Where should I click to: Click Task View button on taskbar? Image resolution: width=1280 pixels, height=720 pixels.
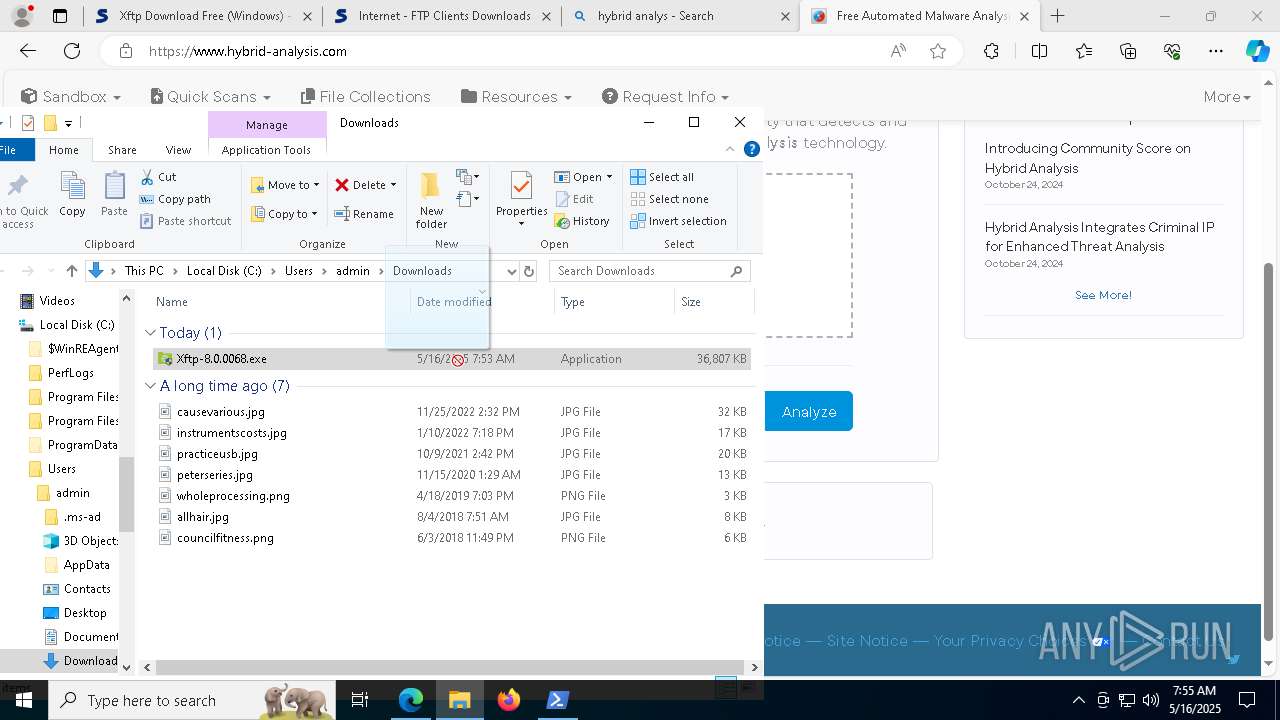[x=360, y=700]
